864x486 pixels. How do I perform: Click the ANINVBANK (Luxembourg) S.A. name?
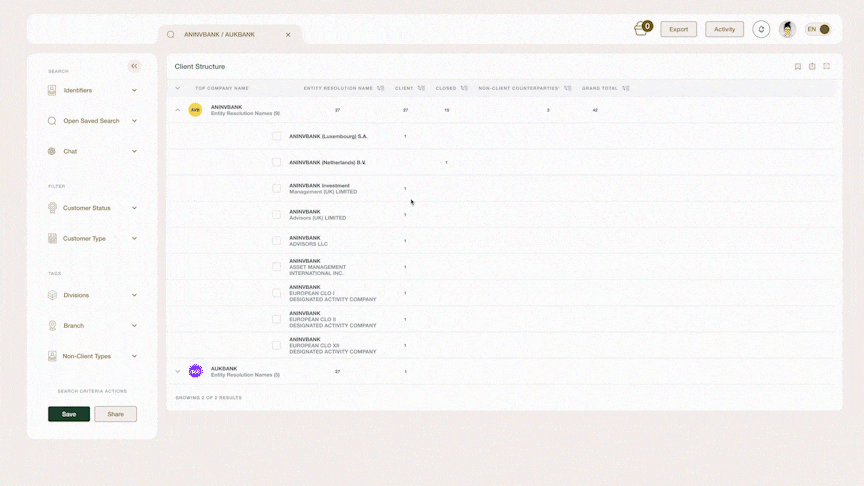[x=328, y=136]
